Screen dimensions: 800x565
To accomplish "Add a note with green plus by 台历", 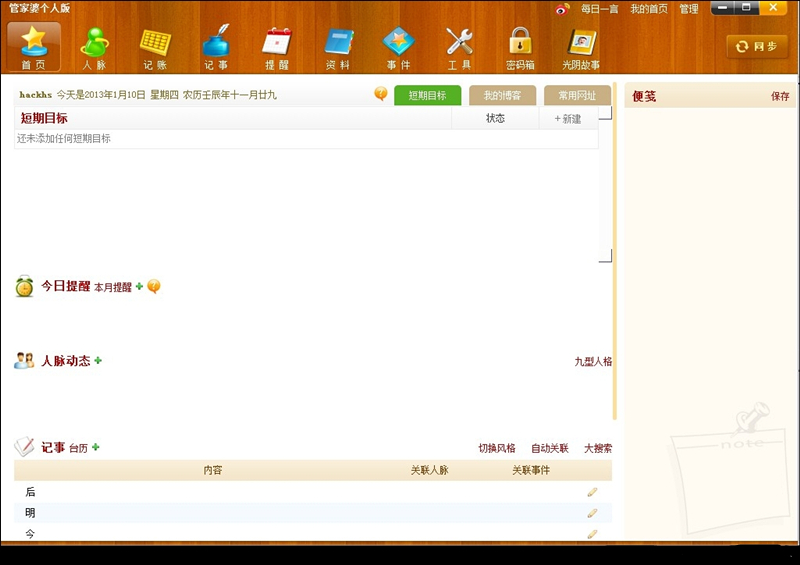I will (95, 447).
